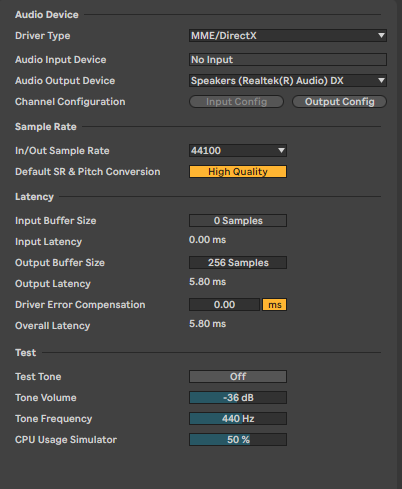The width and height of the screenshot is (402, 489).
Task: Click the Overall Latency label
Action: pos(53,326)
